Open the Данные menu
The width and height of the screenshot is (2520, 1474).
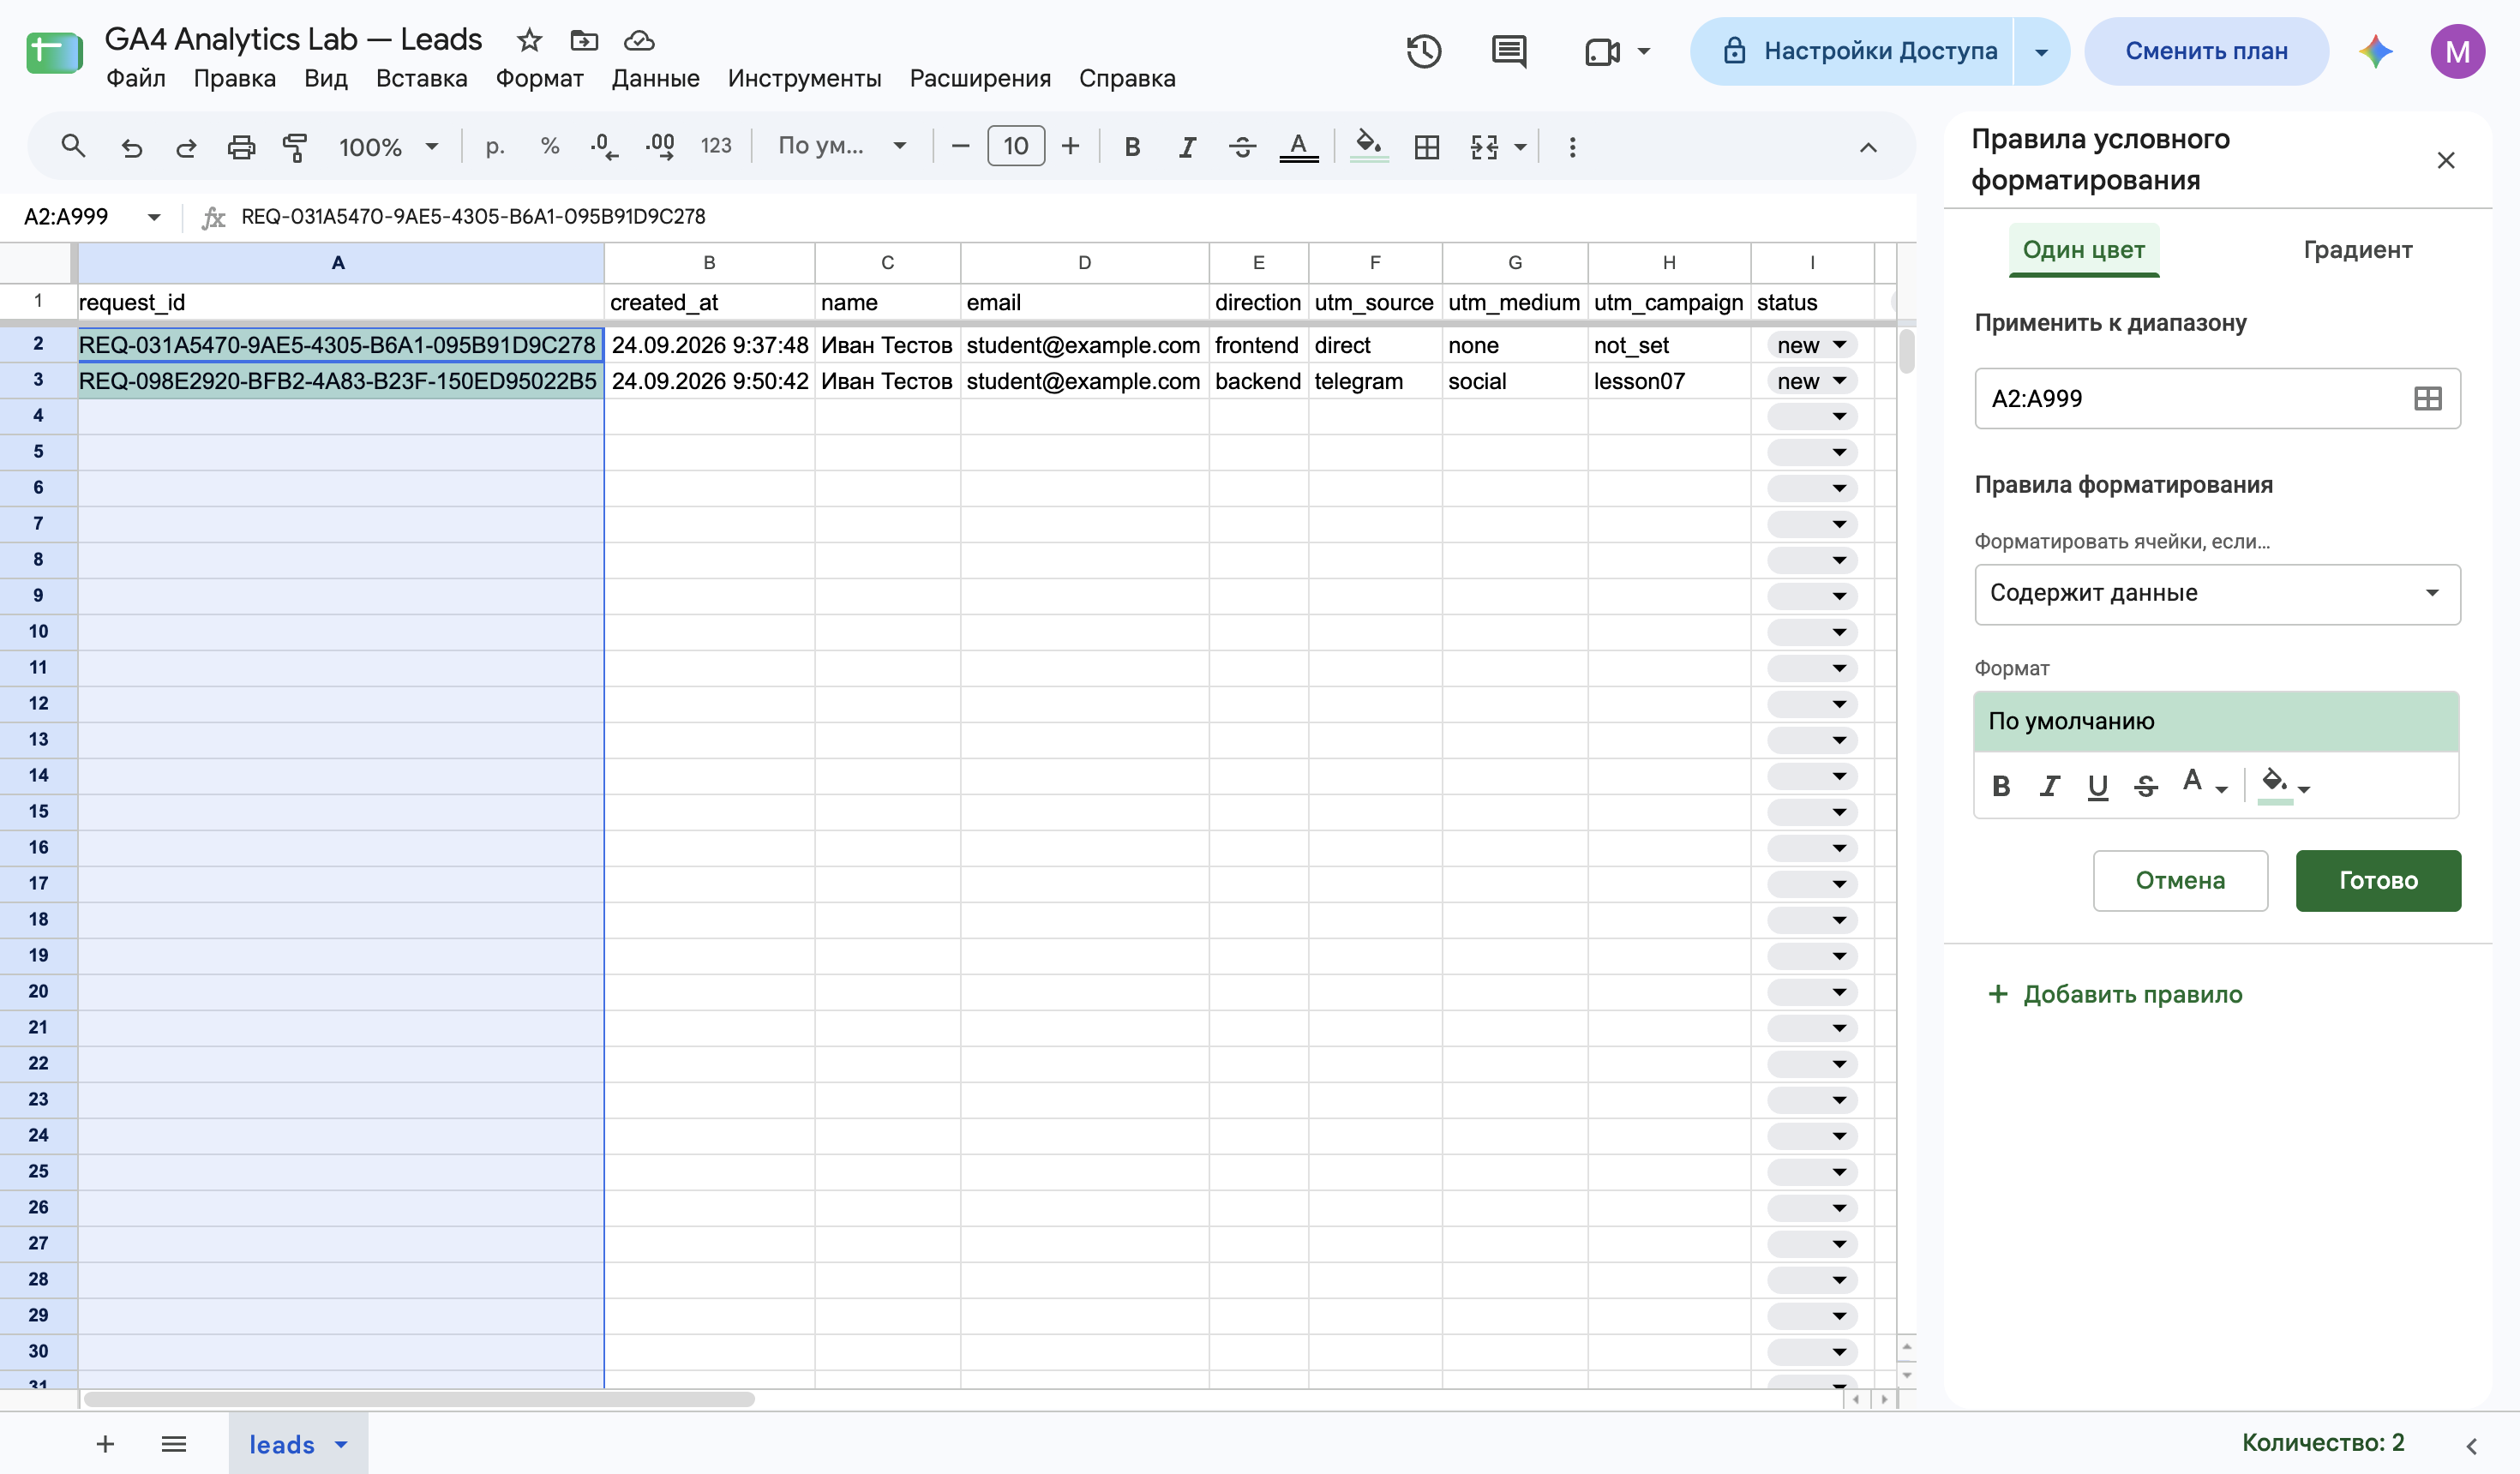[655, 78]
